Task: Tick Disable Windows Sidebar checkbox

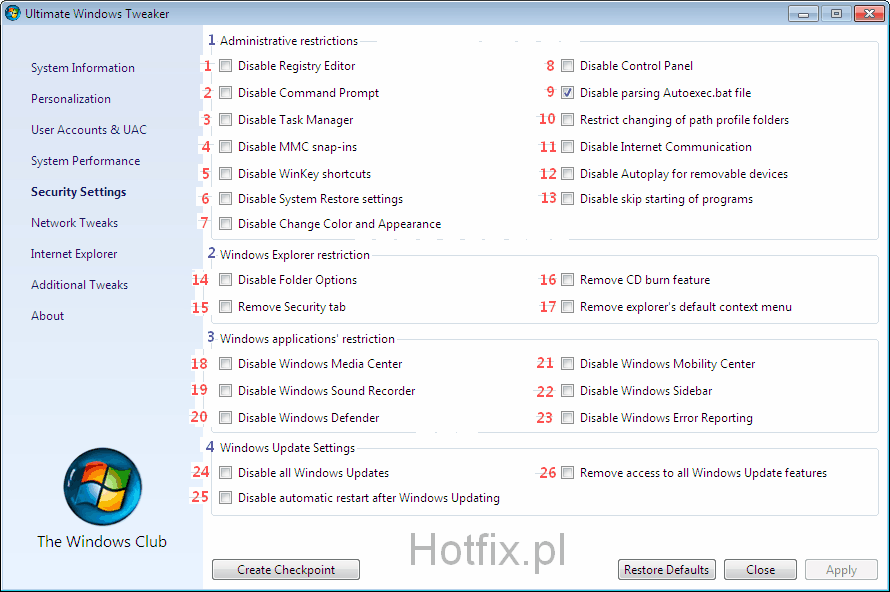Action: pos(568,391)
